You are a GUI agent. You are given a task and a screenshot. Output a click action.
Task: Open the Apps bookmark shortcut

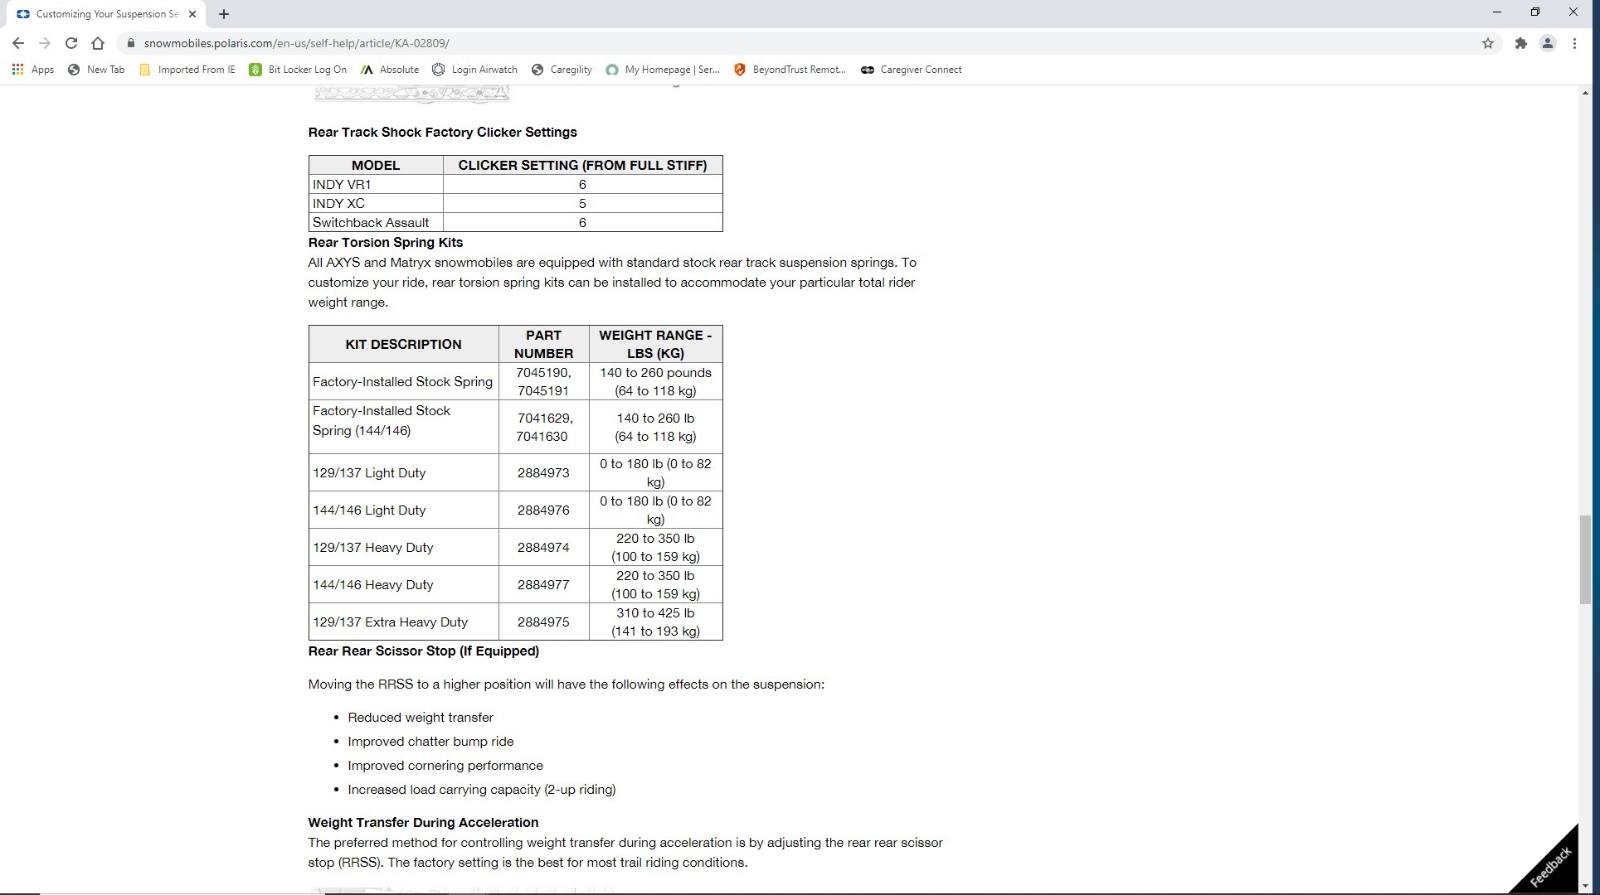tap(33, 70)
